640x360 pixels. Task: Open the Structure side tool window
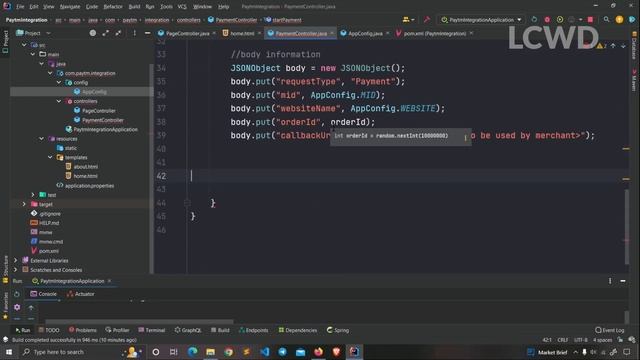click(x=5, y=269)
